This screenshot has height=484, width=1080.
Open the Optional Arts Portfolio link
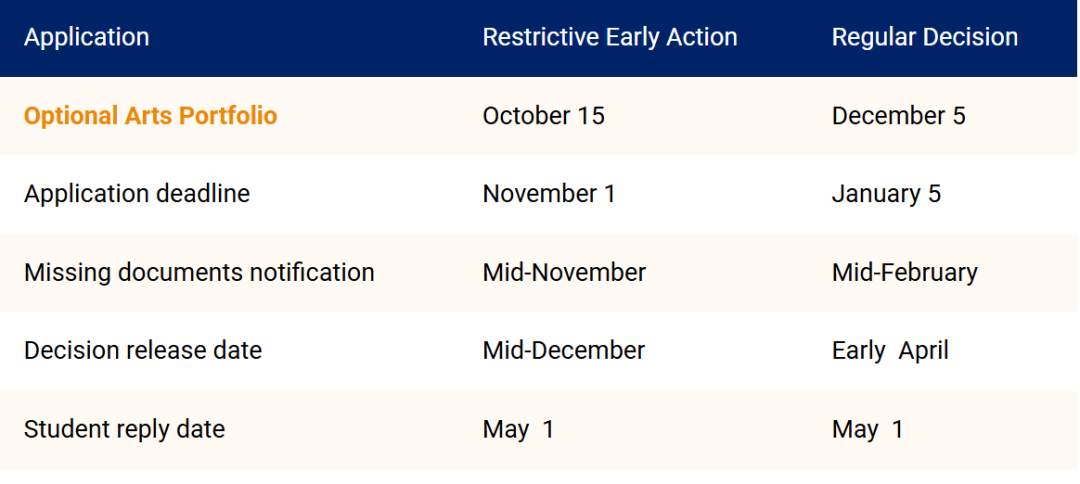click(x=150, y=116)
